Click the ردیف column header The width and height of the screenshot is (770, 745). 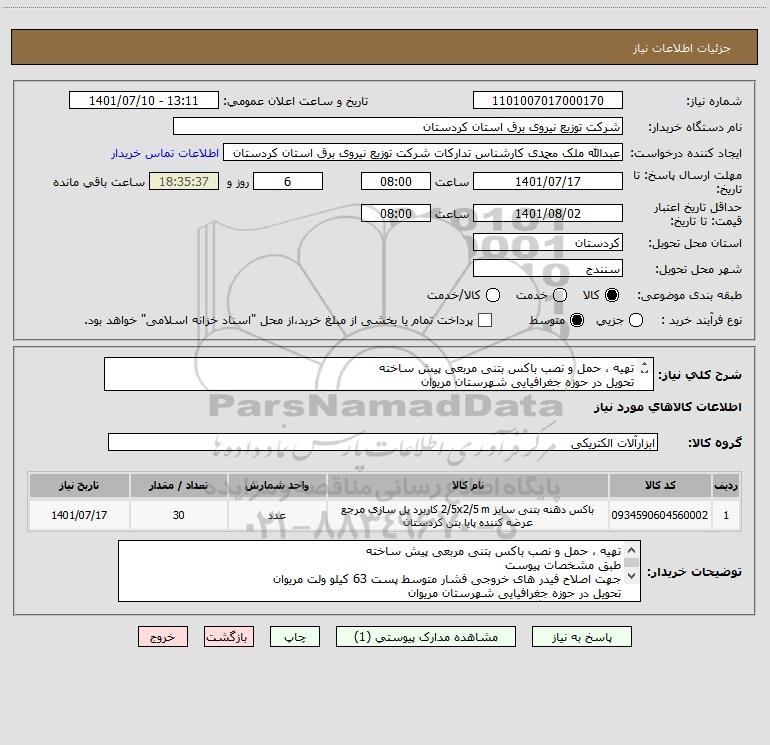[x=726, y=485]
